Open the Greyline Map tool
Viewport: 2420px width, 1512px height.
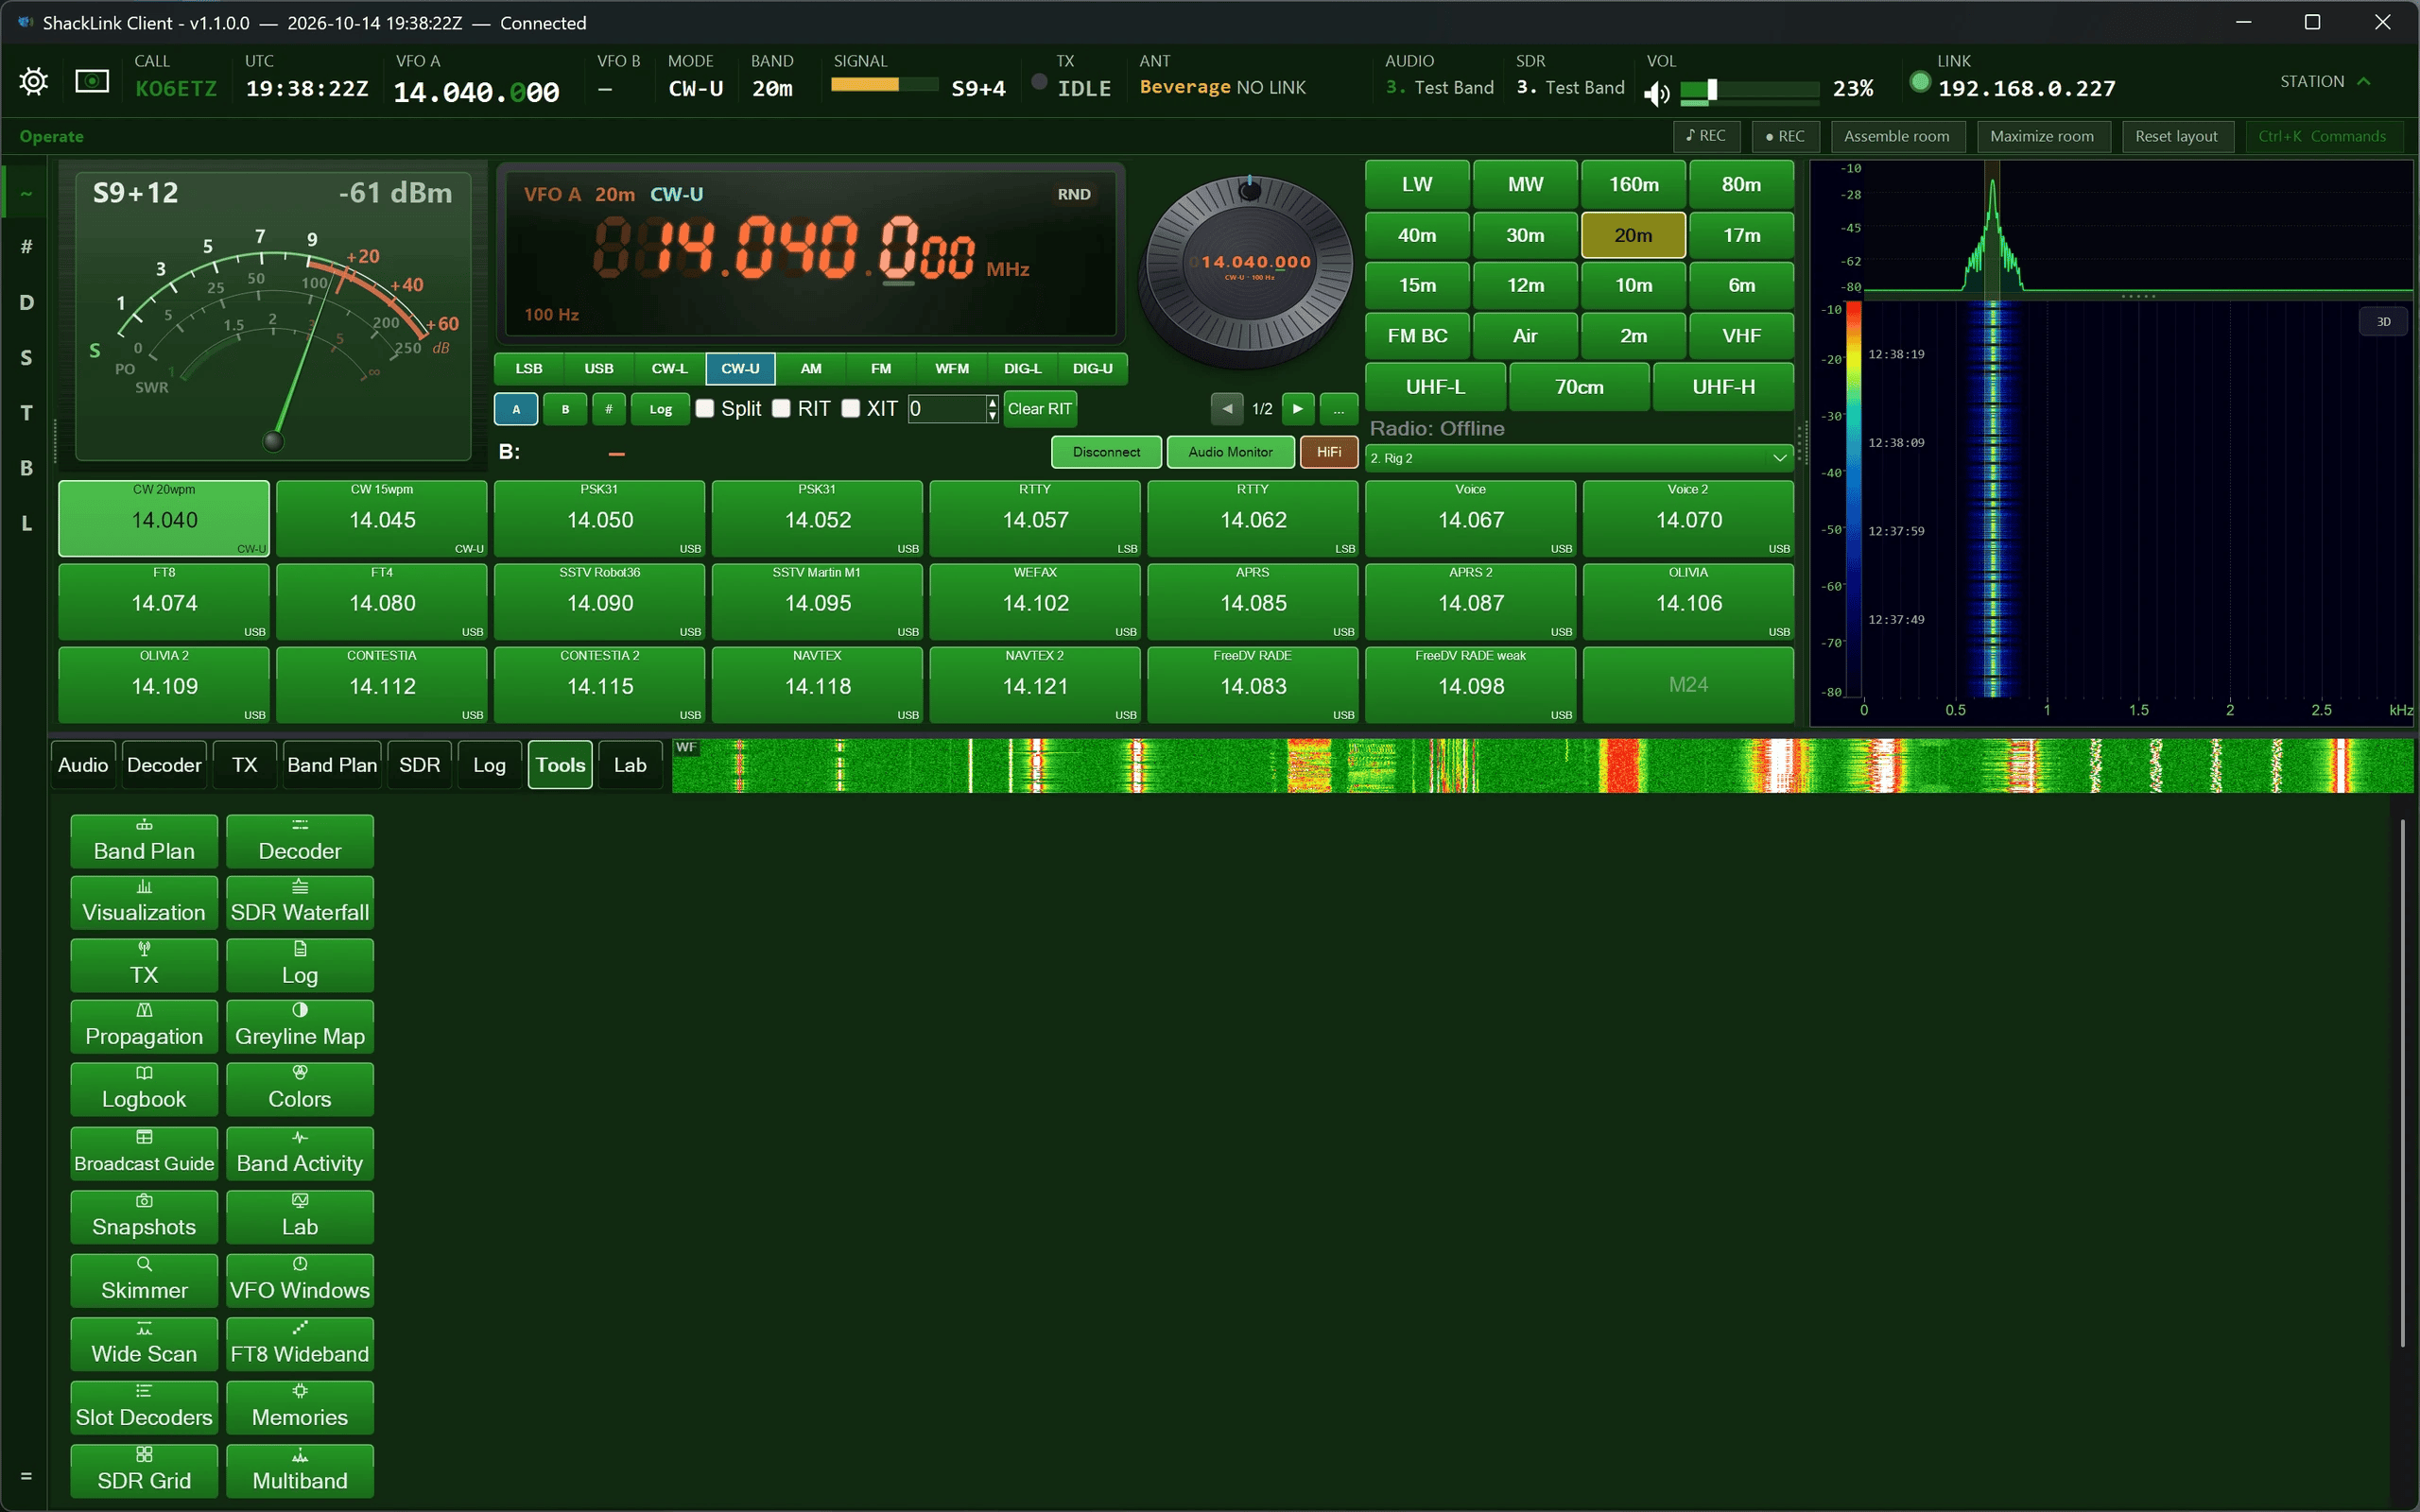point(300,1026)
